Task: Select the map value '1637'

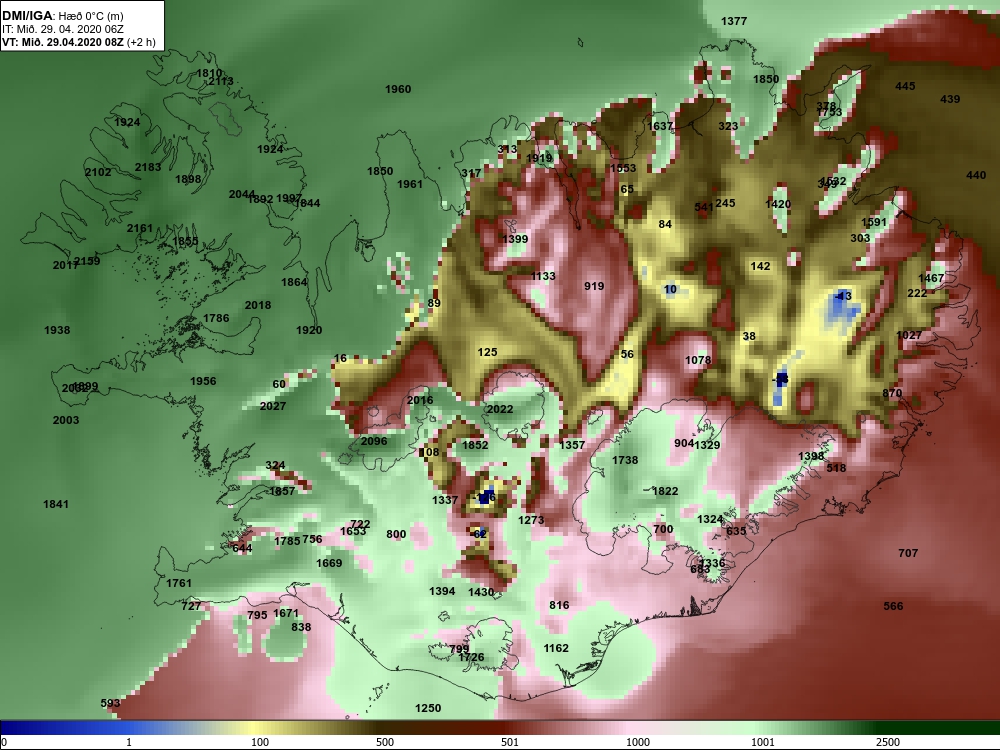Action: [660, 126]
